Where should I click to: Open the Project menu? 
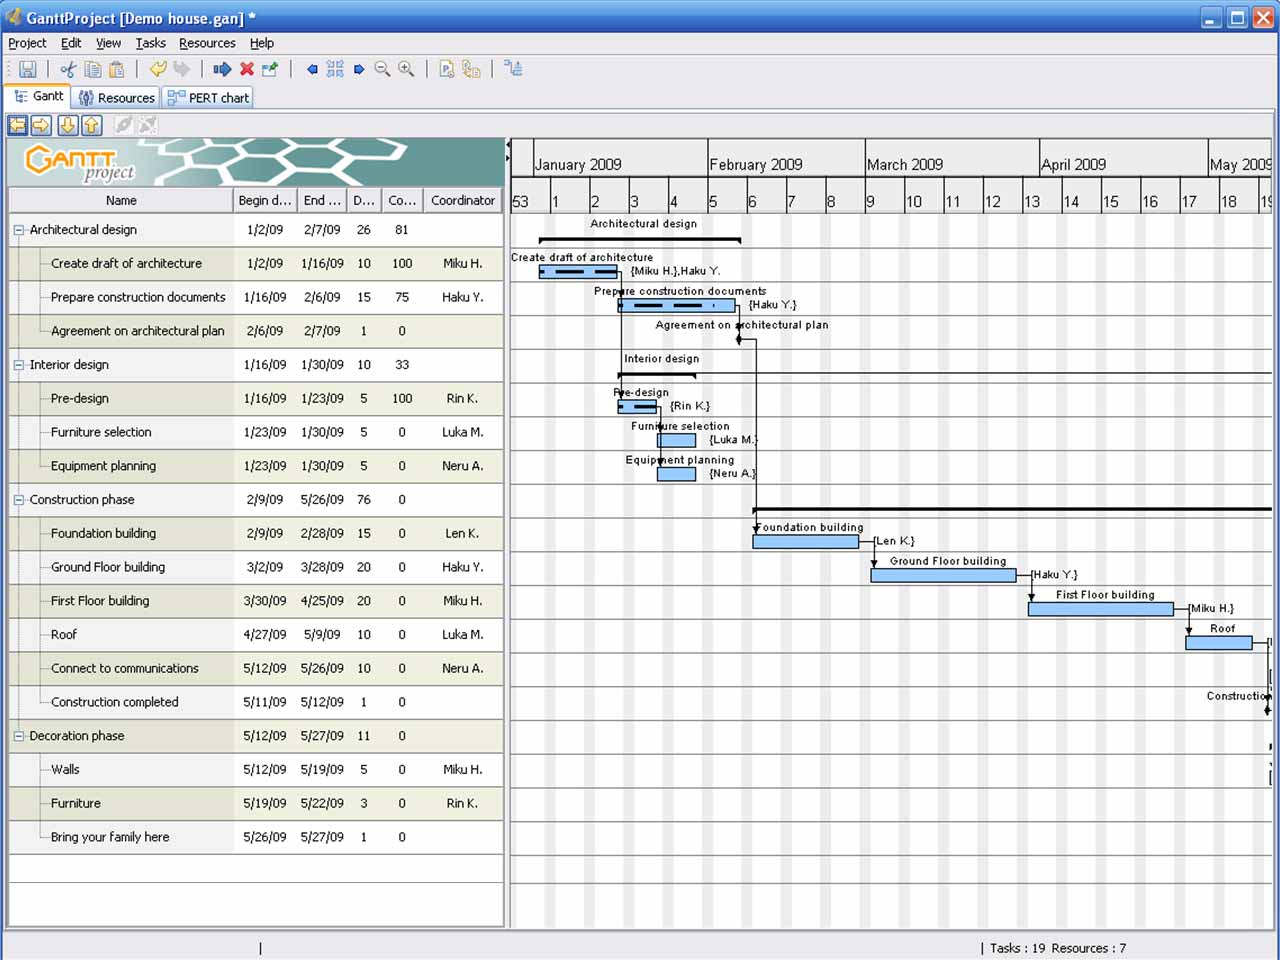point(27,43)
